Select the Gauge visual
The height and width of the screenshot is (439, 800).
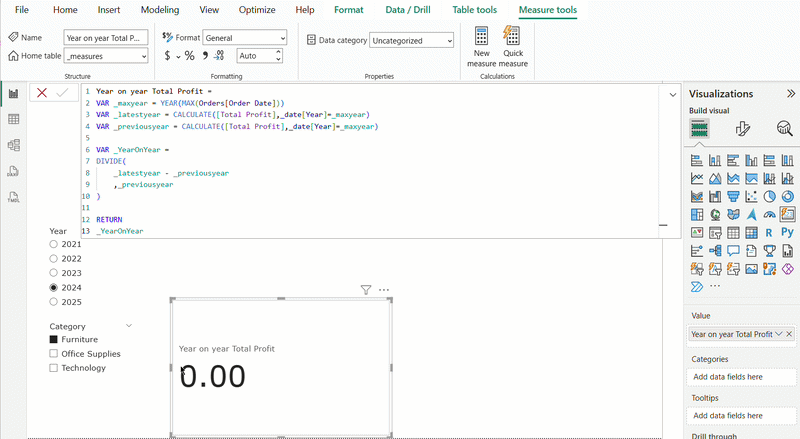pyautogui.click(x=769, y=214)
